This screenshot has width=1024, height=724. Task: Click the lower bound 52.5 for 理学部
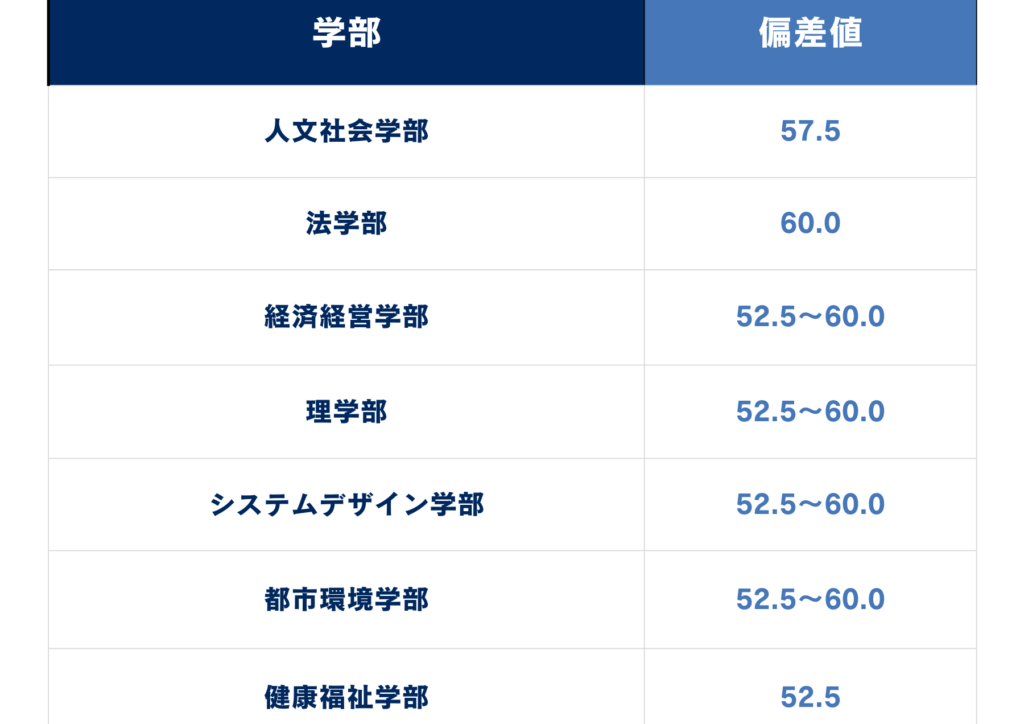[766, 411]
